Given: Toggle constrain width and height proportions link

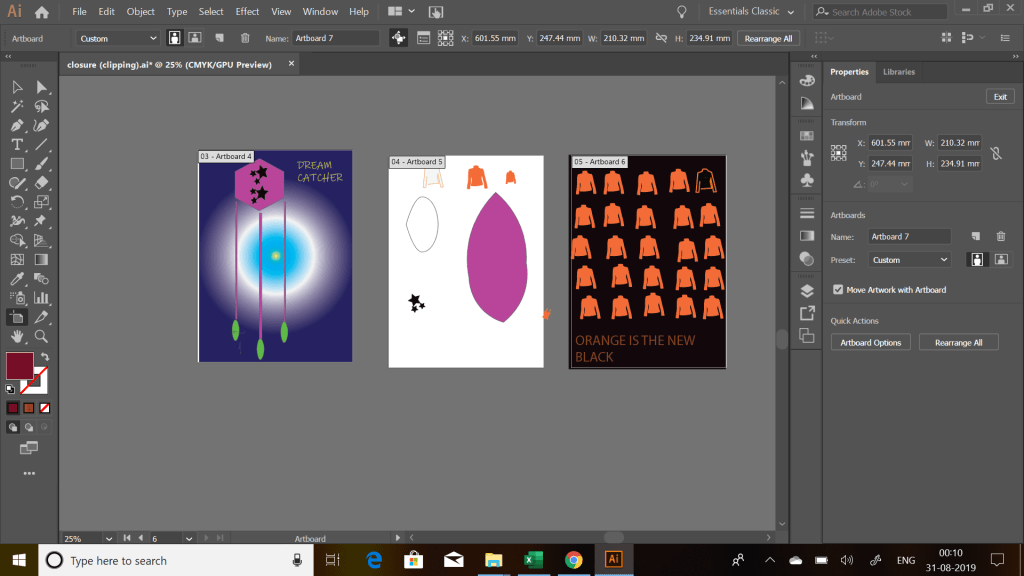Looking at the screenshot, I should tap(994, 153).
